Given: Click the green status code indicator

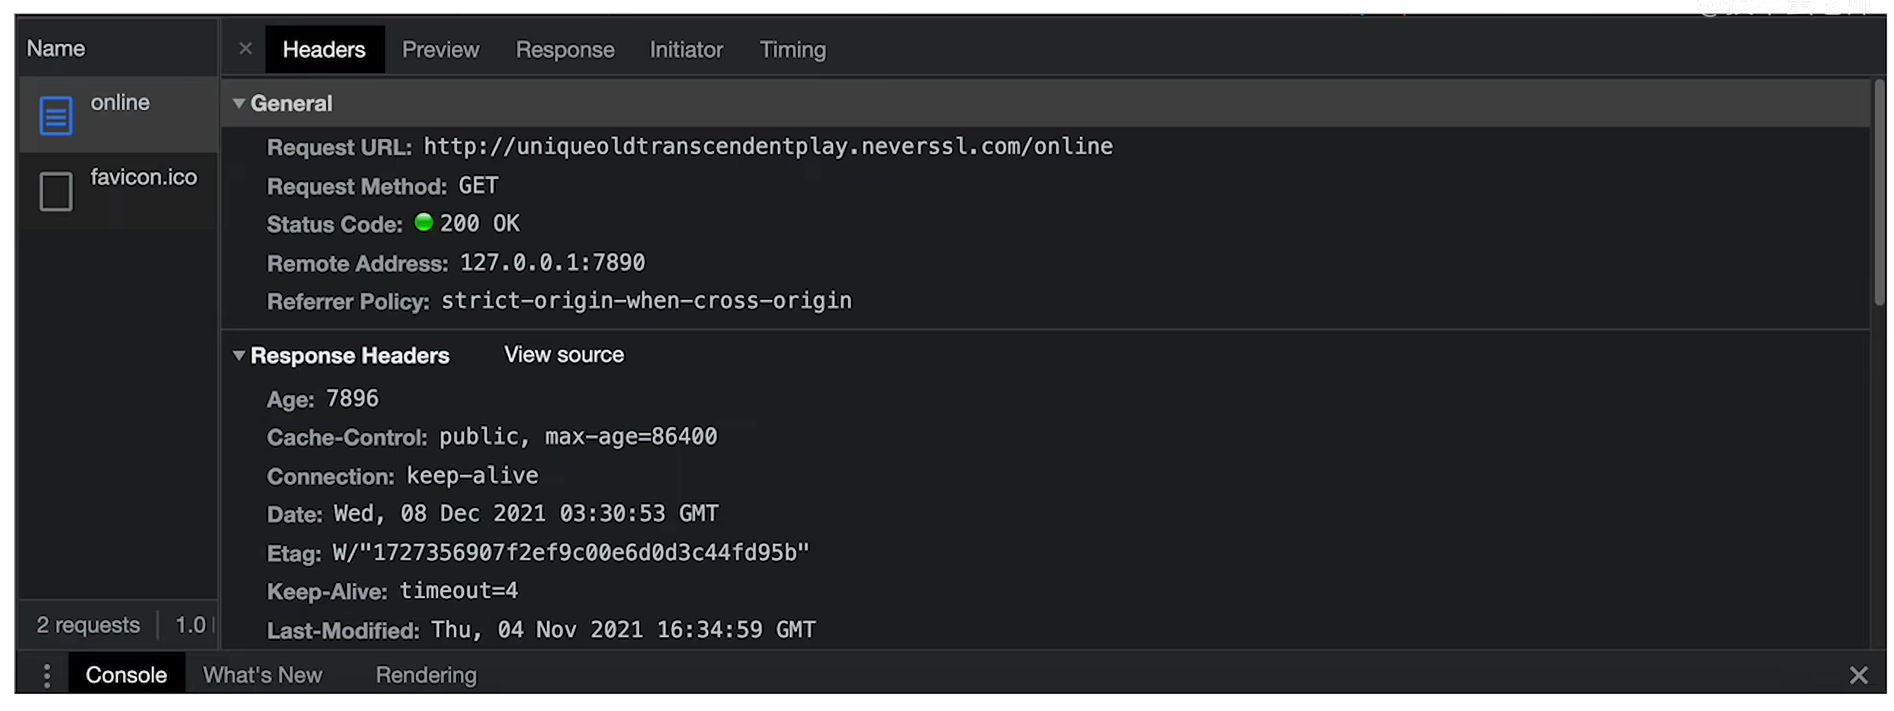Looking at the screenshot, I should pos(424,222).
